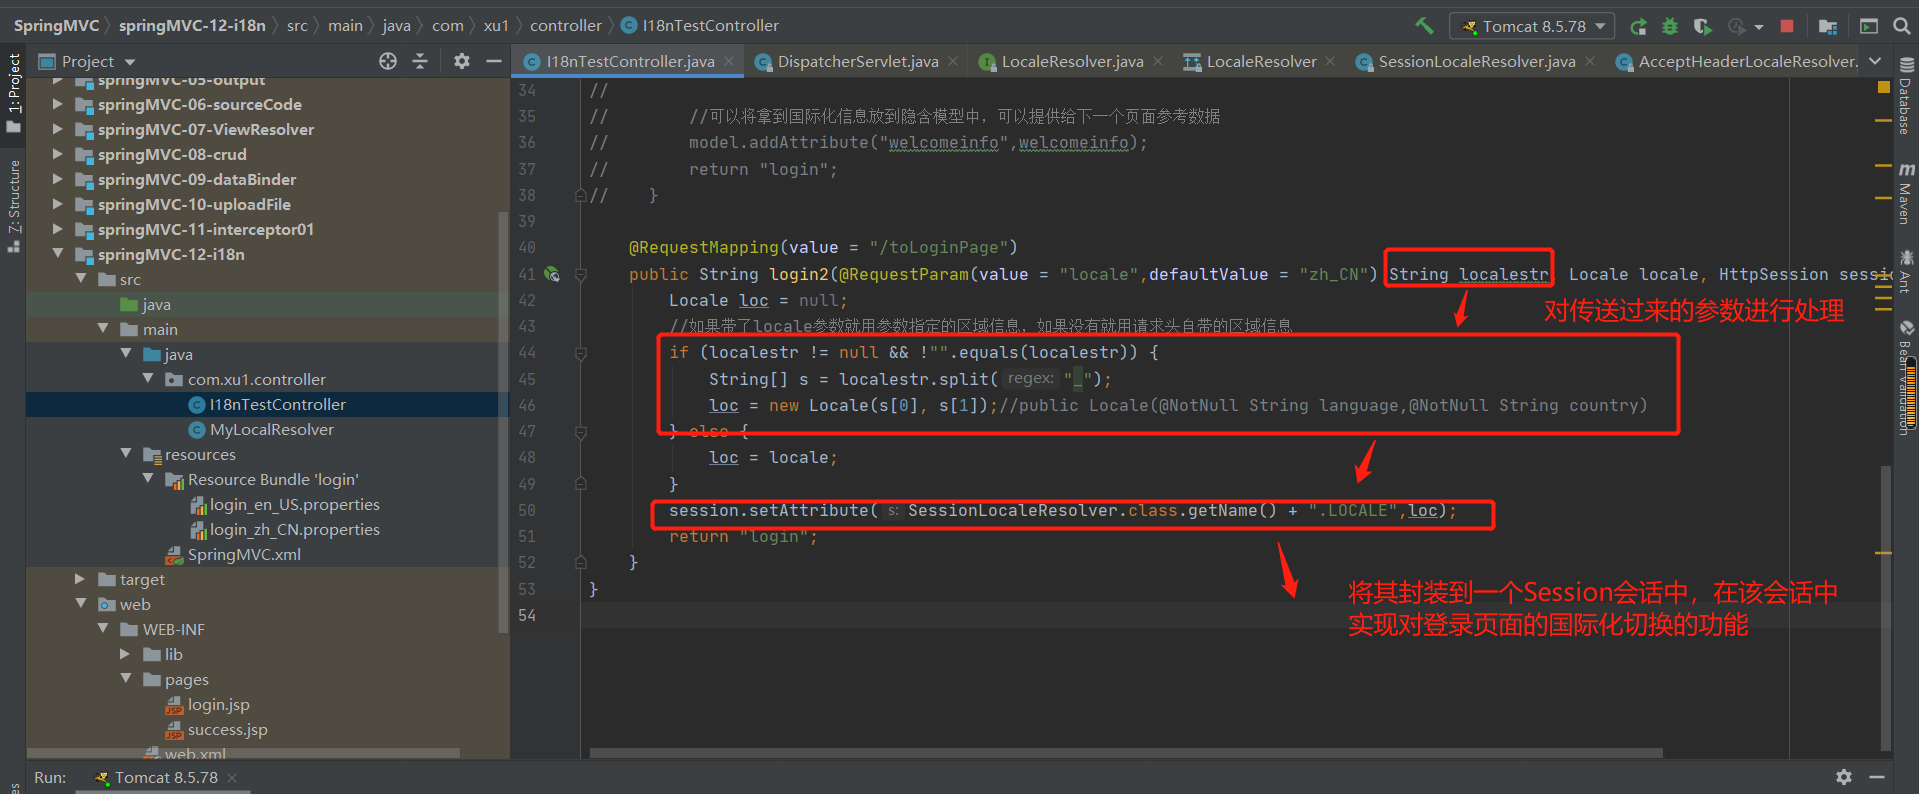The image size is (1919, 794).
Task: Click the editor vertical scrollbar
Action: click(x=1886, y=607)
